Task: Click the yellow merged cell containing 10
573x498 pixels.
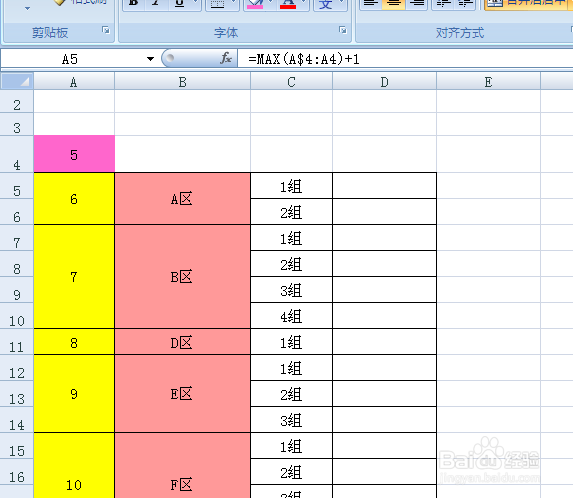Action: pos(74,465)
